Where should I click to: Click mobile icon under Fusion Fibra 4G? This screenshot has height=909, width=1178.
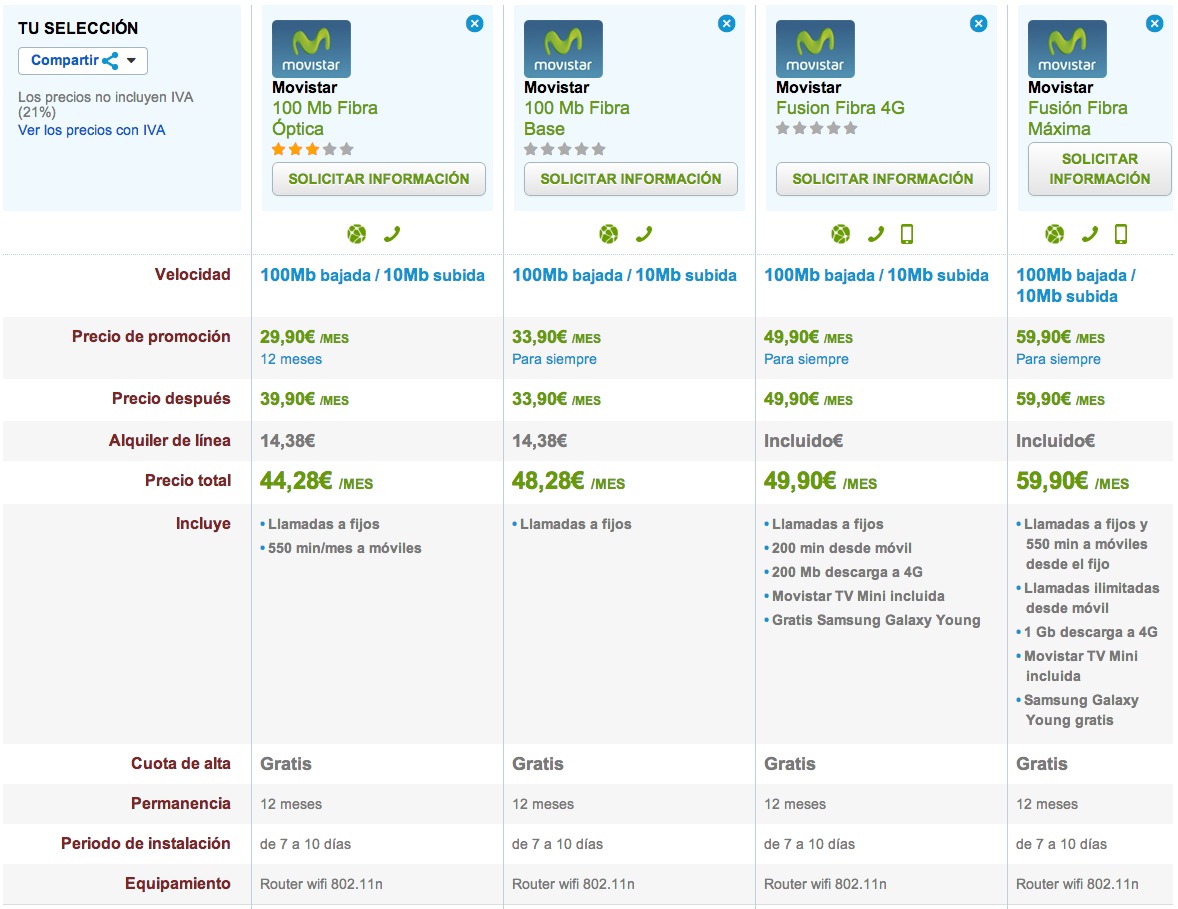(x=907, y=234)
